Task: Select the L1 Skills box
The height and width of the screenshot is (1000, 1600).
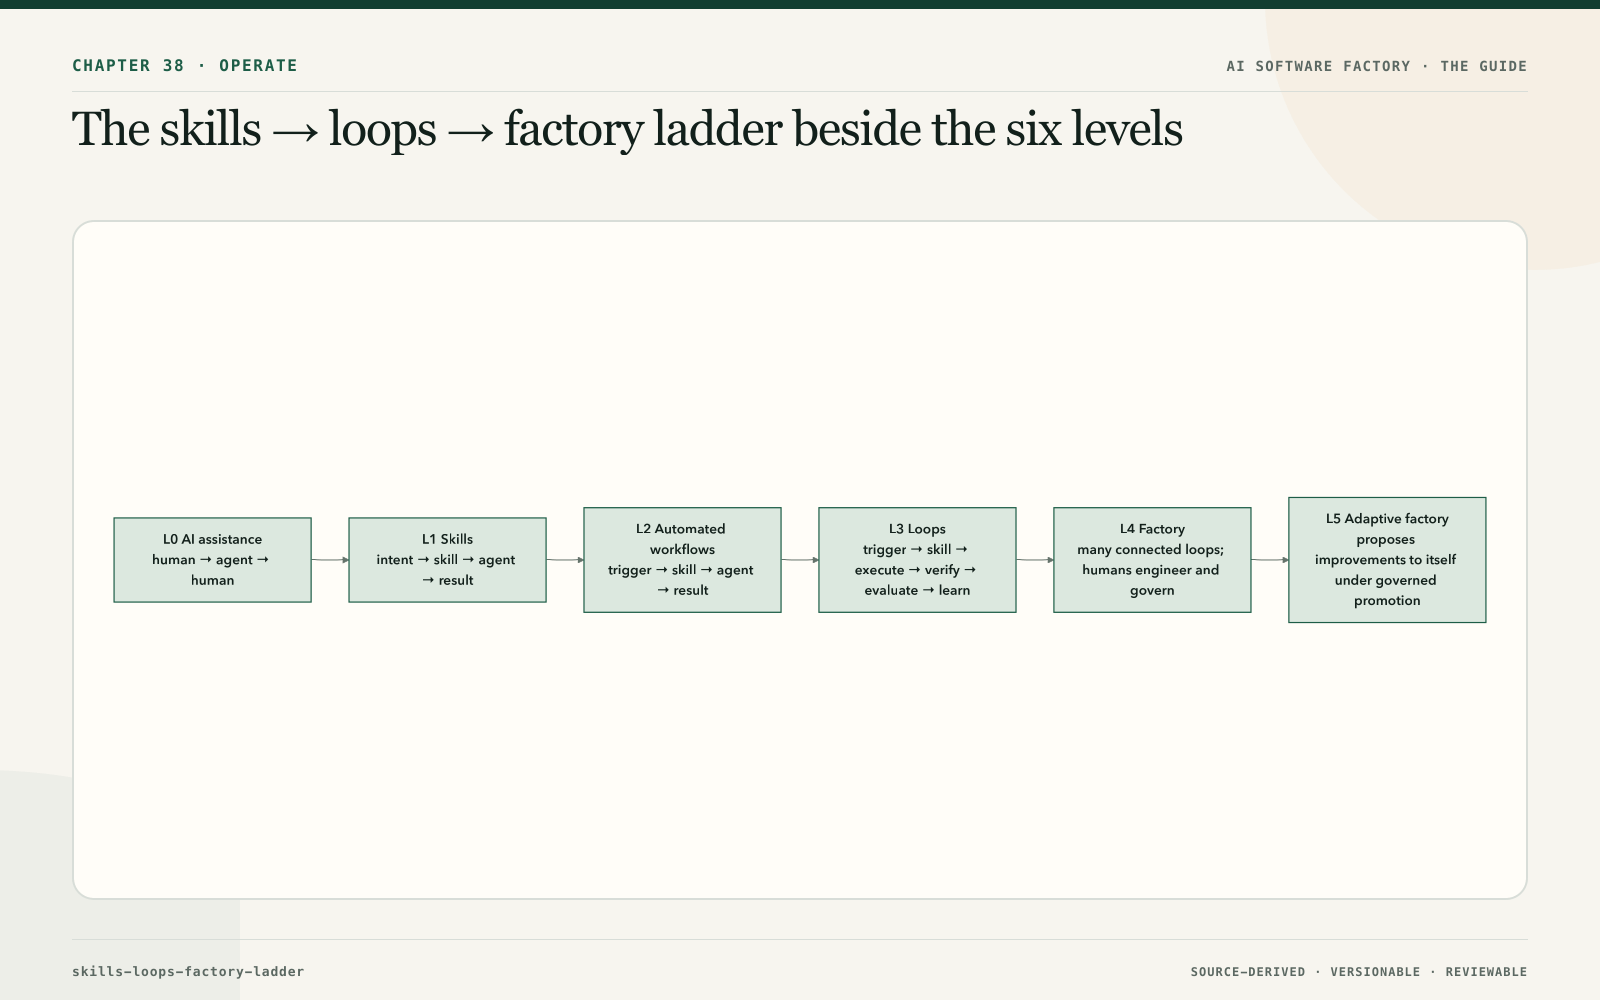Action: 447,560
